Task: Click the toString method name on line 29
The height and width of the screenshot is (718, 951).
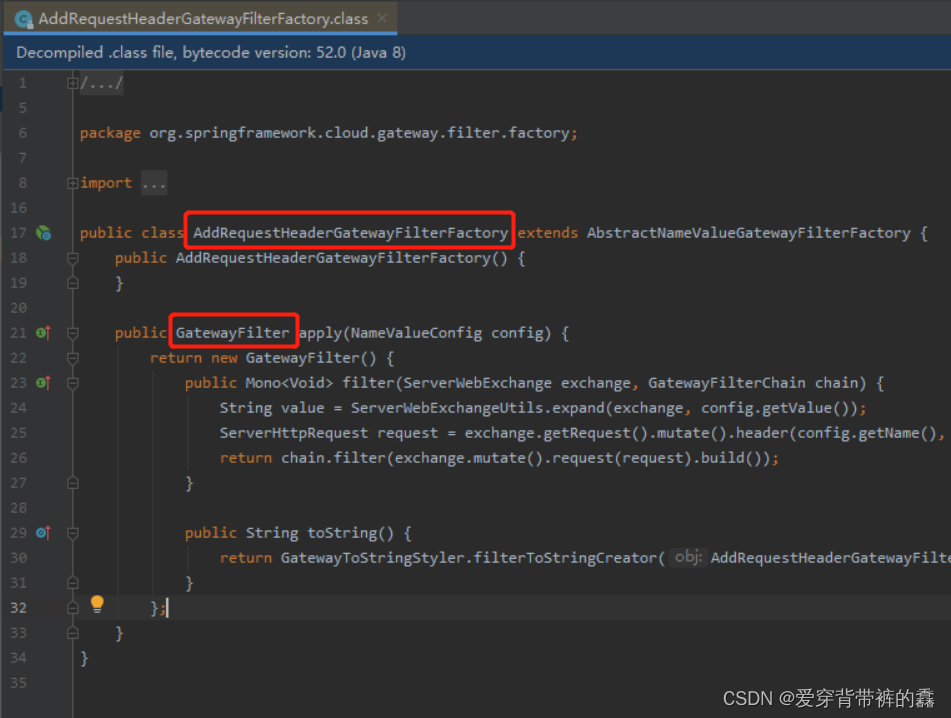Action: tap(342, 533)
